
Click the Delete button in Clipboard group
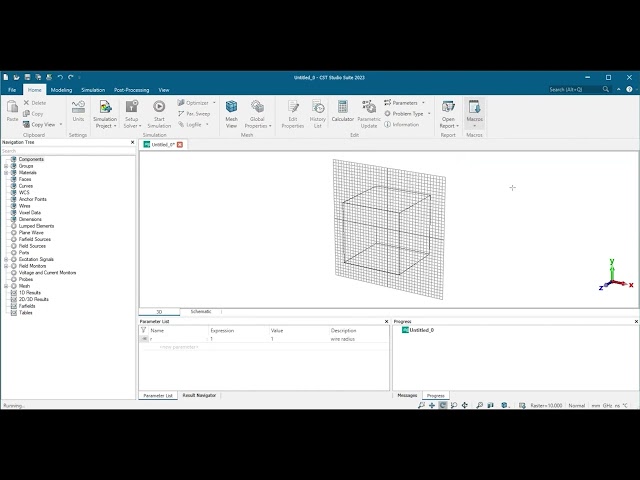(x=35, y=103)
